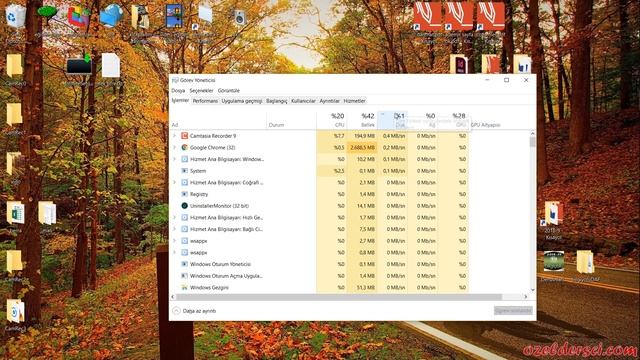Collapse view with Daha az ayrıntı
Screen dimensions: 640x360
coord(194,311)
